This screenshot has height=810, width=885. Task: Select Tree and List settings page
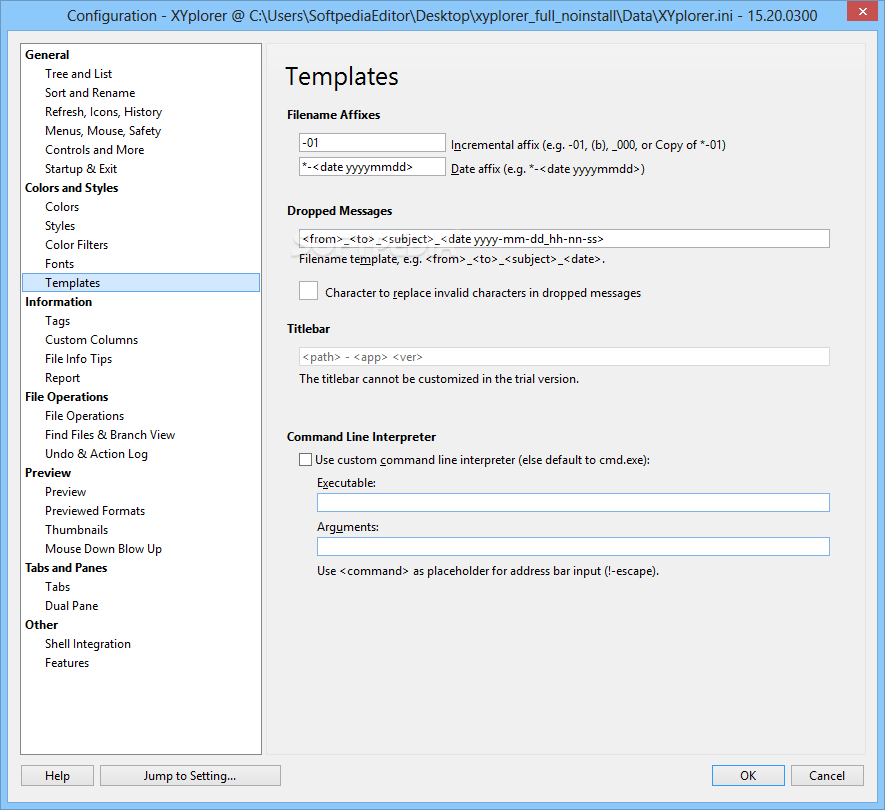[78, 74]
